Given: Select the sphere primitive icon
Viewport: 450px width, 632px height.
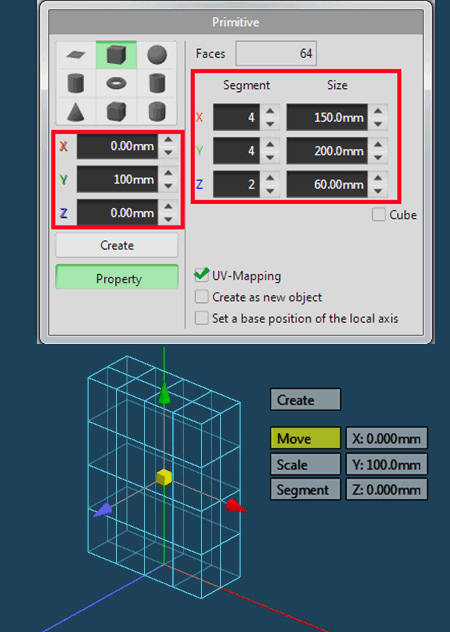Looking at the screenshot, I should (157, 54).
